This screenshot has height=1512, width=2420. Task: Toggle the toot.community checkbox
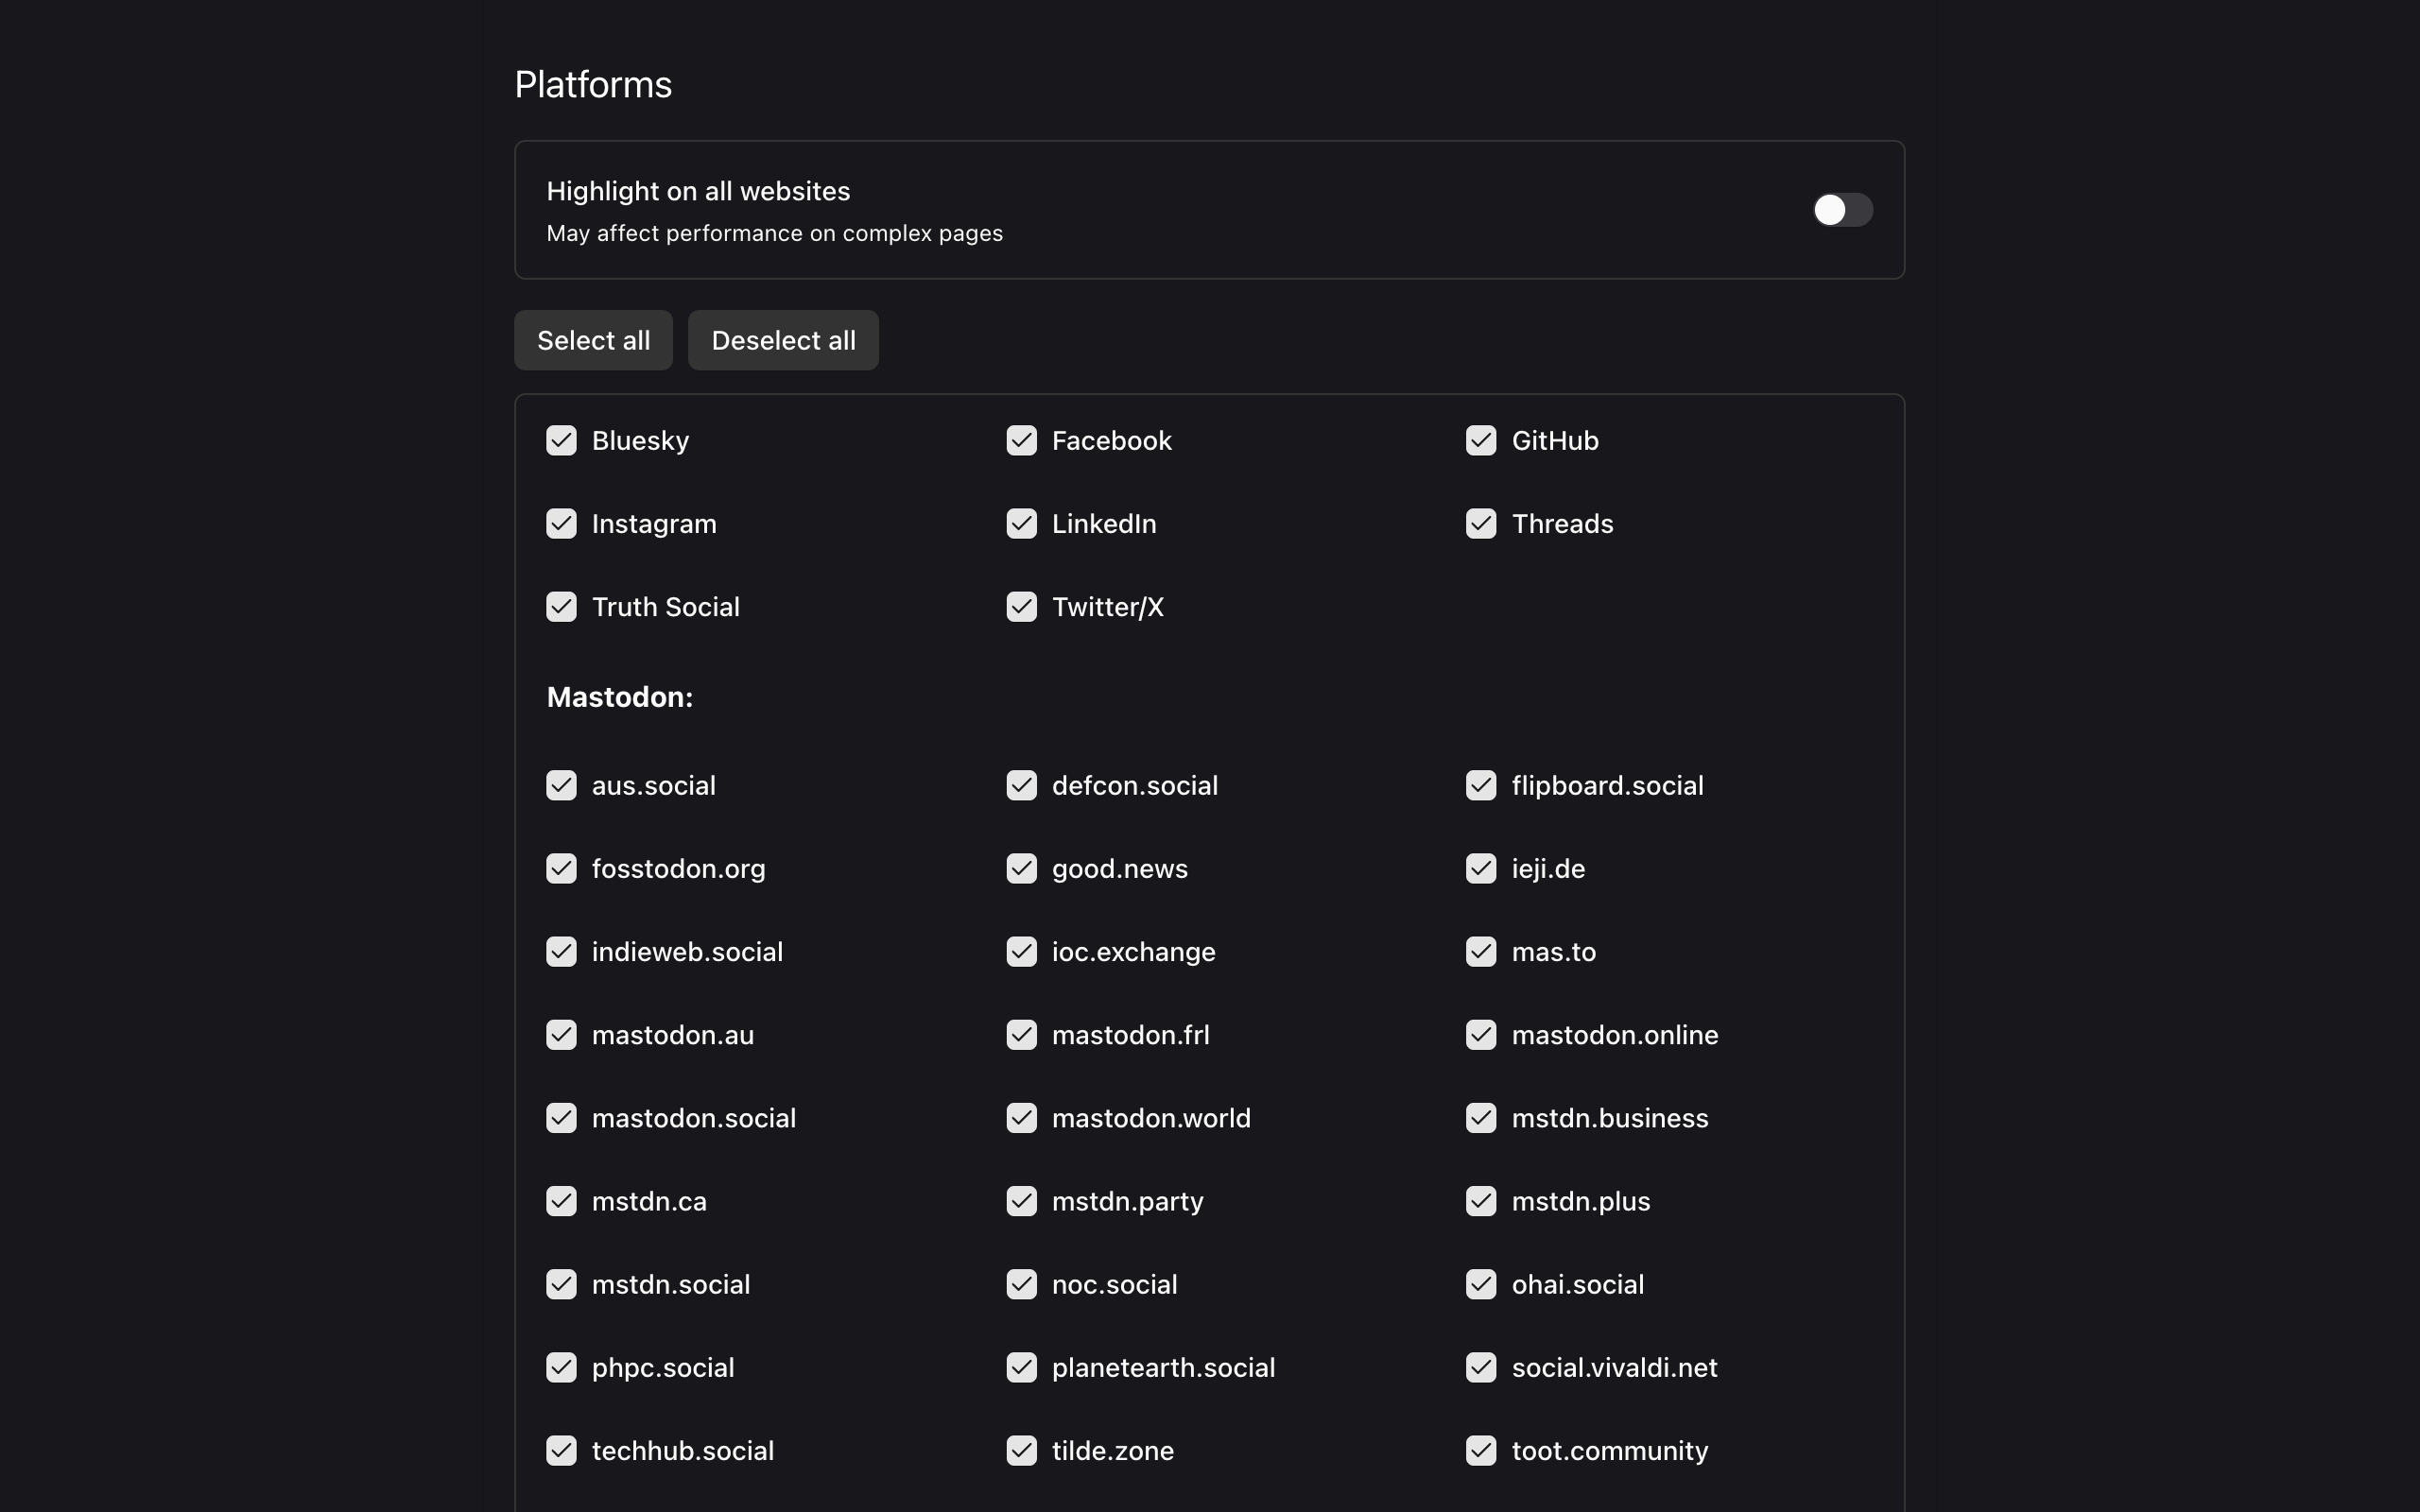pos(1481,1449)
